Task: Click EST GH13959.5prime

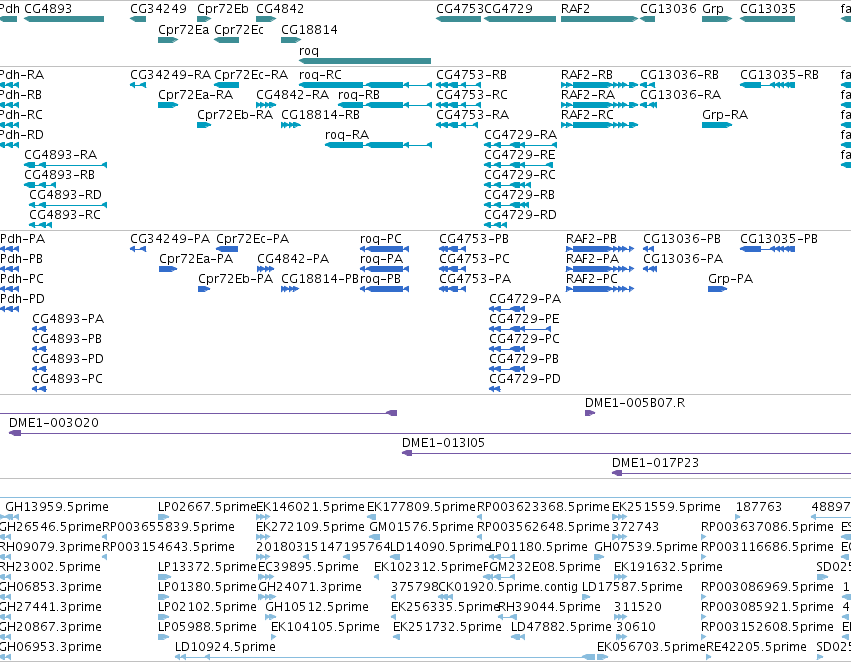Action: [57, 507]
